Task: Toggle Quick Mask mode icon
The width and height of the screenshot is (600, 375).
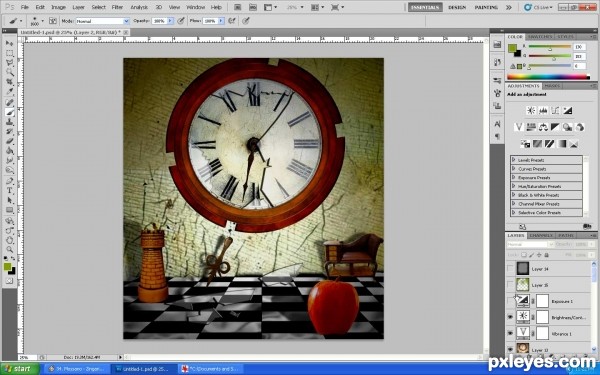Action: click(x=9, y=281)
